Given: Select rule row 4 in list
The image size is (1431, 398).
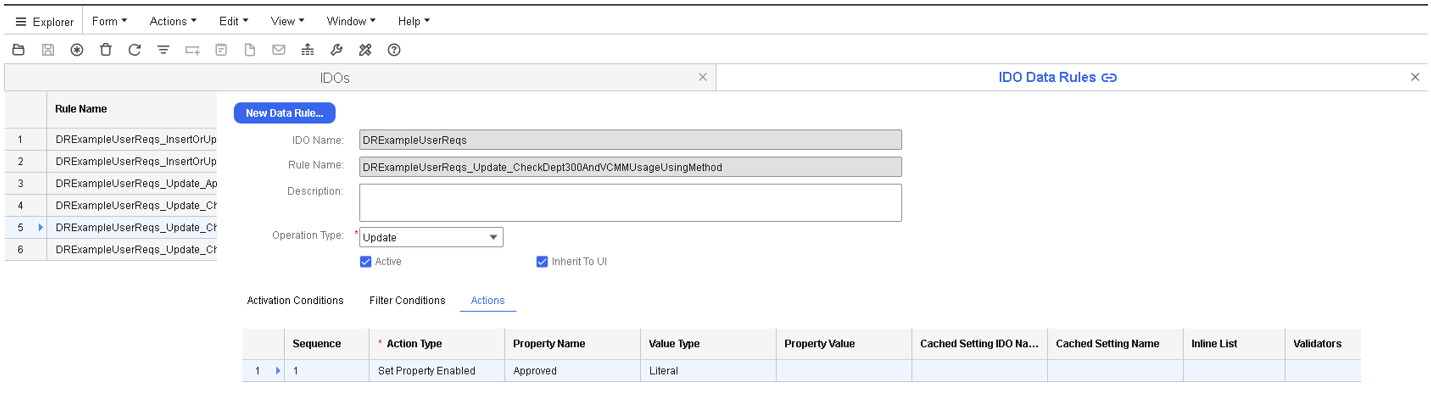Looking at the screenshot, I should 111,205.
